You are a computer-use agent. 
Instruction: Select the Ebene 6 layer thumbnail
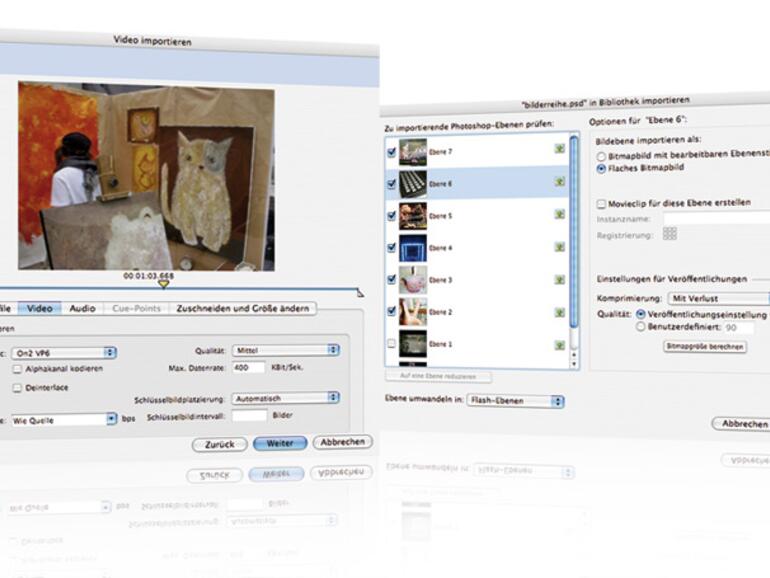(x=412, y=184)
